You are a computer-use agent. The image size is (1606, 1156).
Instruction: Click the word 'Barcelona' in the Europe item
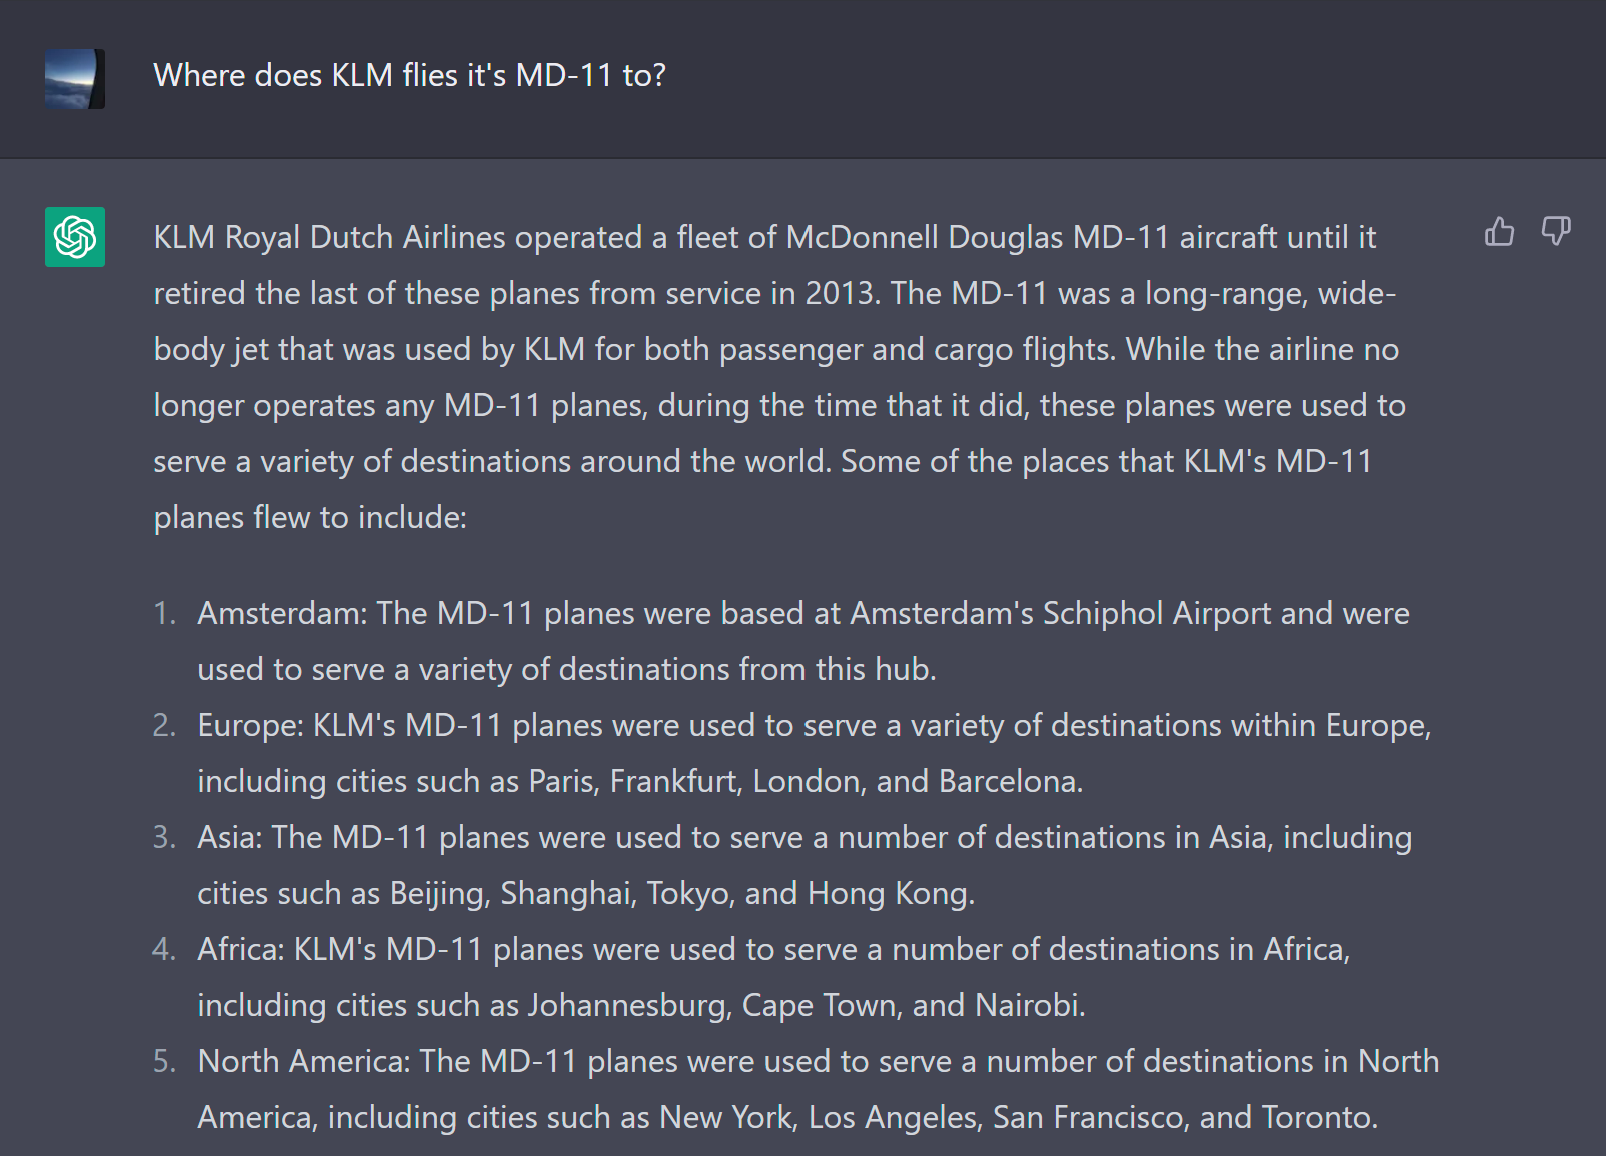click(1008, 781)
